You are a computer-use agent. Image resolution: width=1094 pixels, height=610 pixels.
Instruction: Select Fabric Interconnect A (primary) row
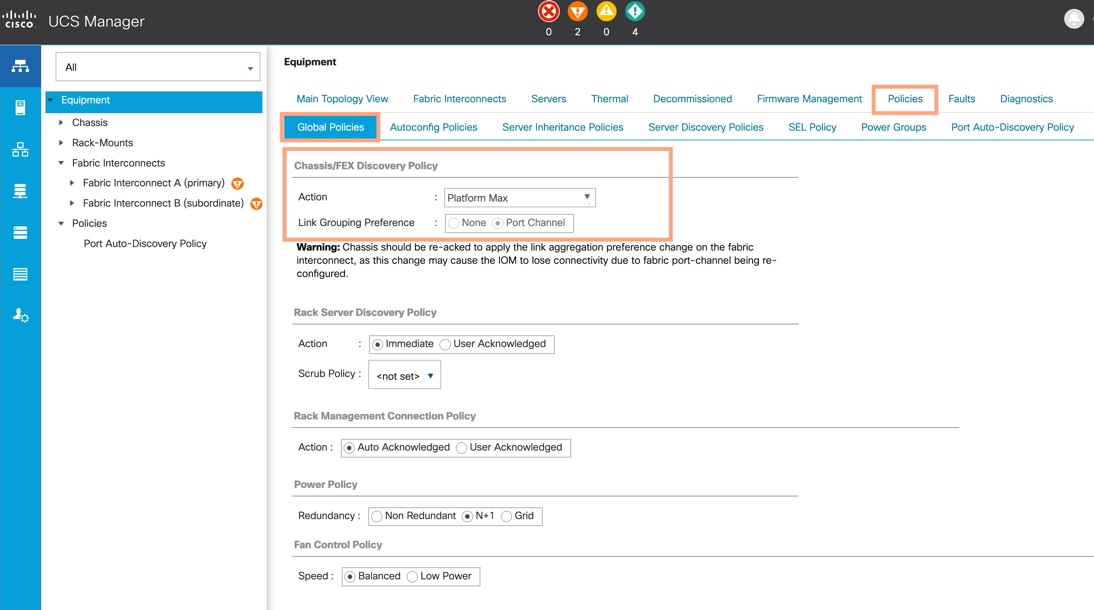point(153,183)
